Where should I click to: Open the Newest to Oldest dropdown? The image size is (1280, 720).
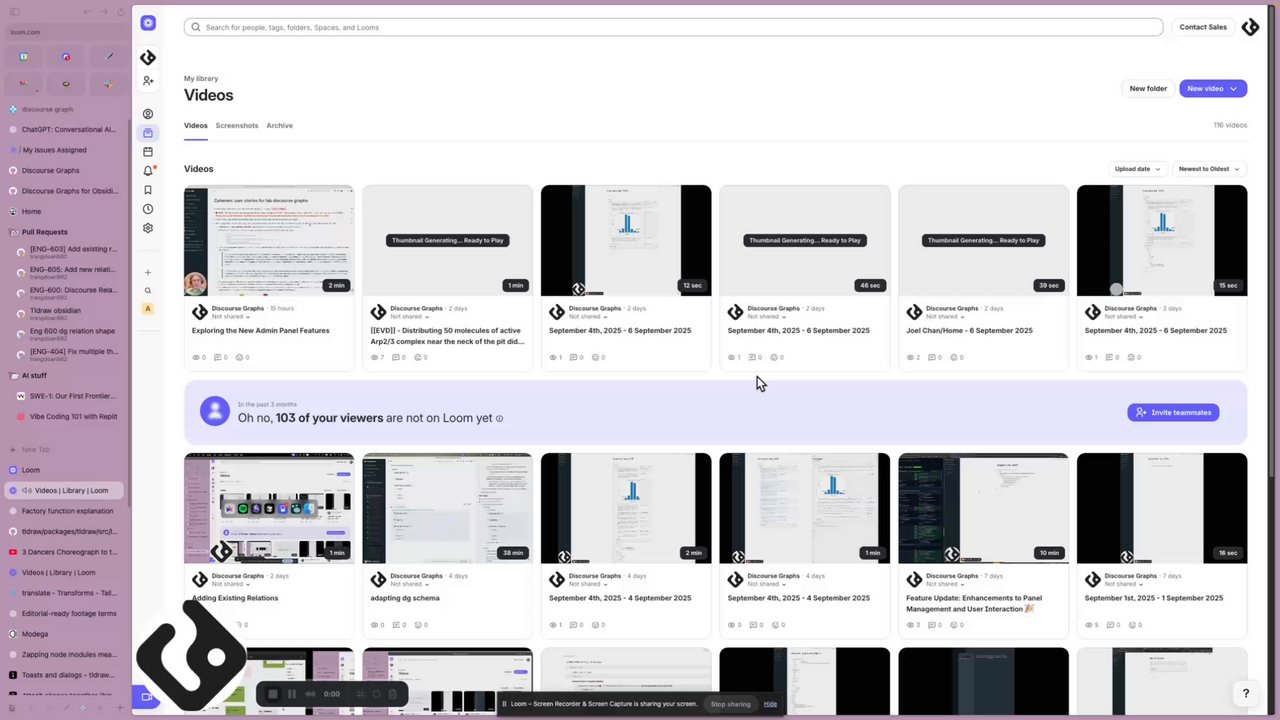click(x=1208, y=169)
